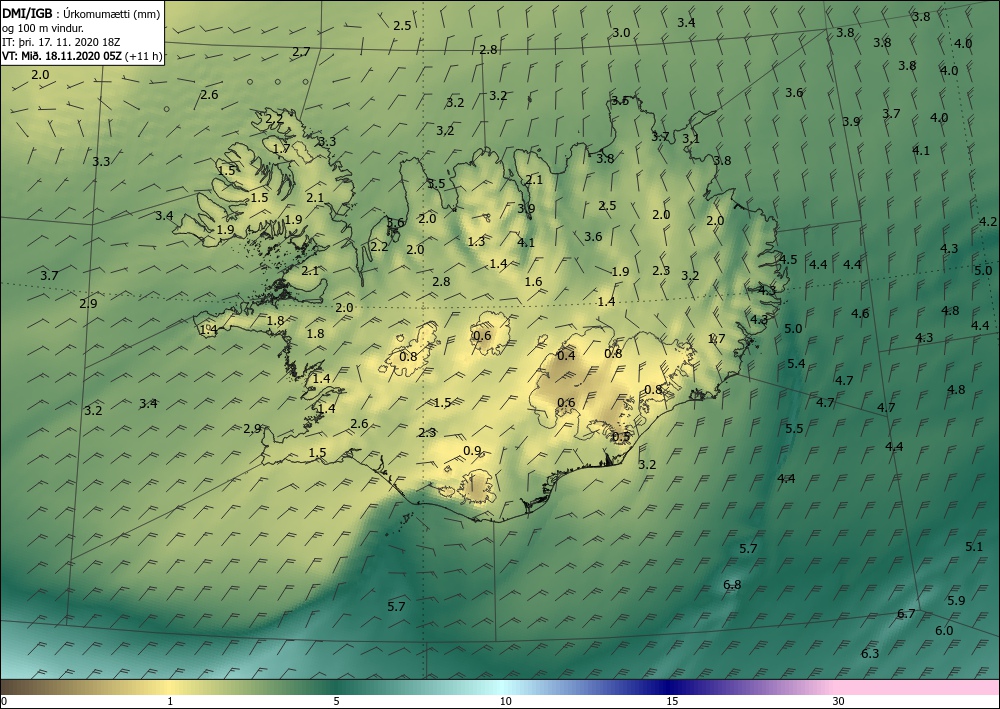
Task: Click the '10' tick label on colour scale
Action: coord(505,702)
